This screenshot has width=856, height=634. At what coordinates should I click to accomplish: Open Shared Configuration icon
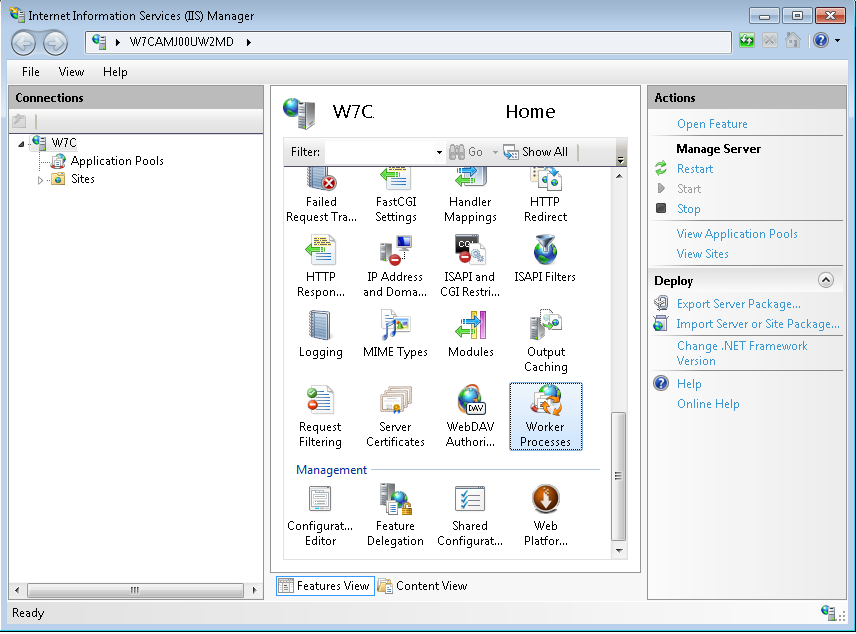point(470,516)
